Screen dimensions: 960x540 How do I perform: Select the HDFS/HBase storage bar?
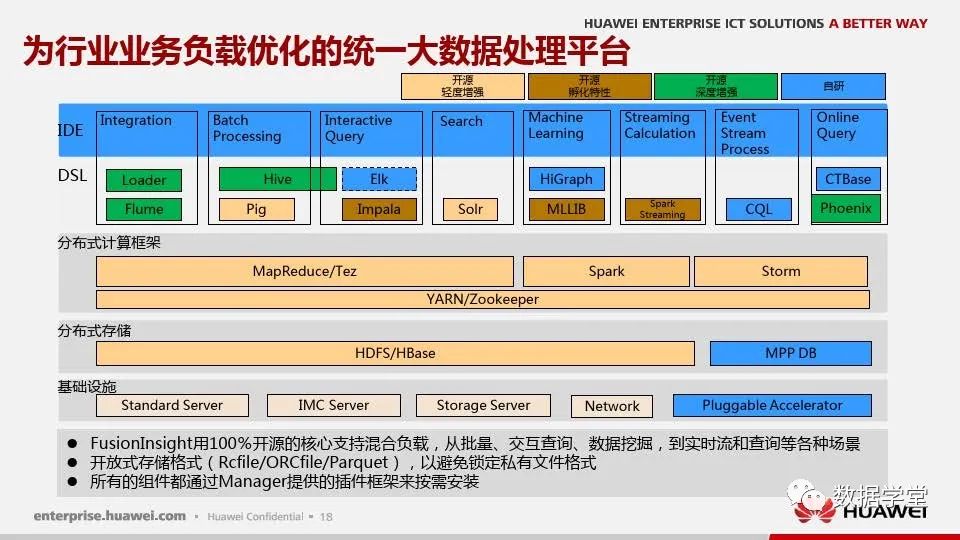396,353
